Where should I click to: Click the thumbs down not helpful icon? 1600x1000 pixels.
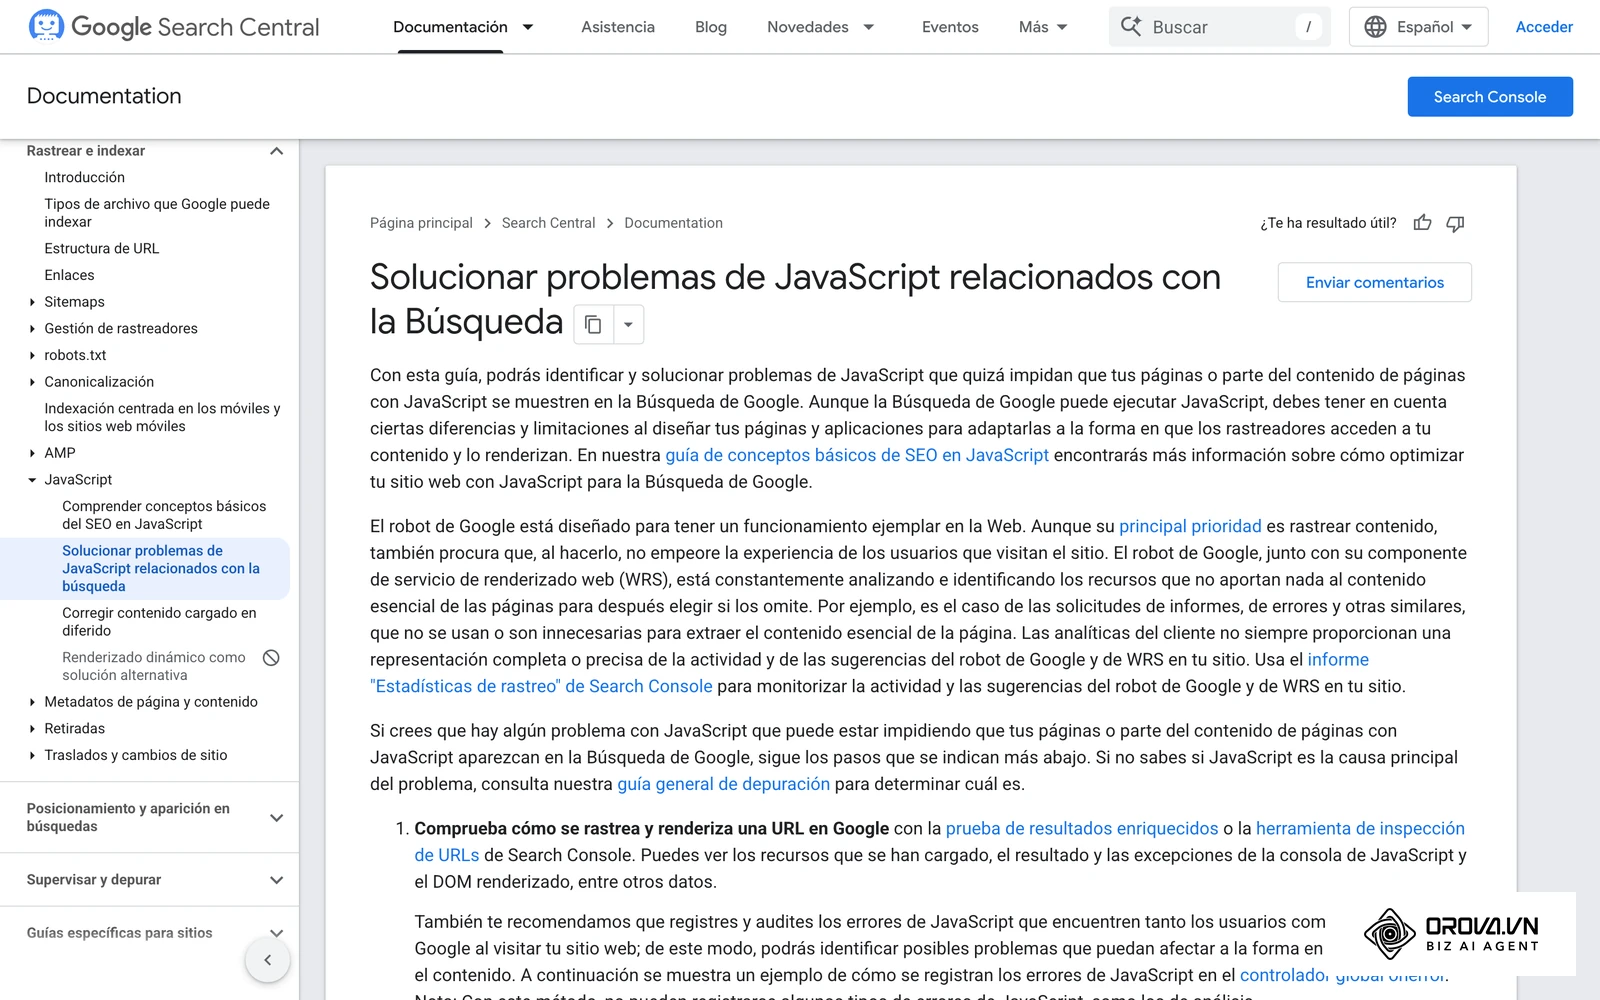coord(1455,223)
